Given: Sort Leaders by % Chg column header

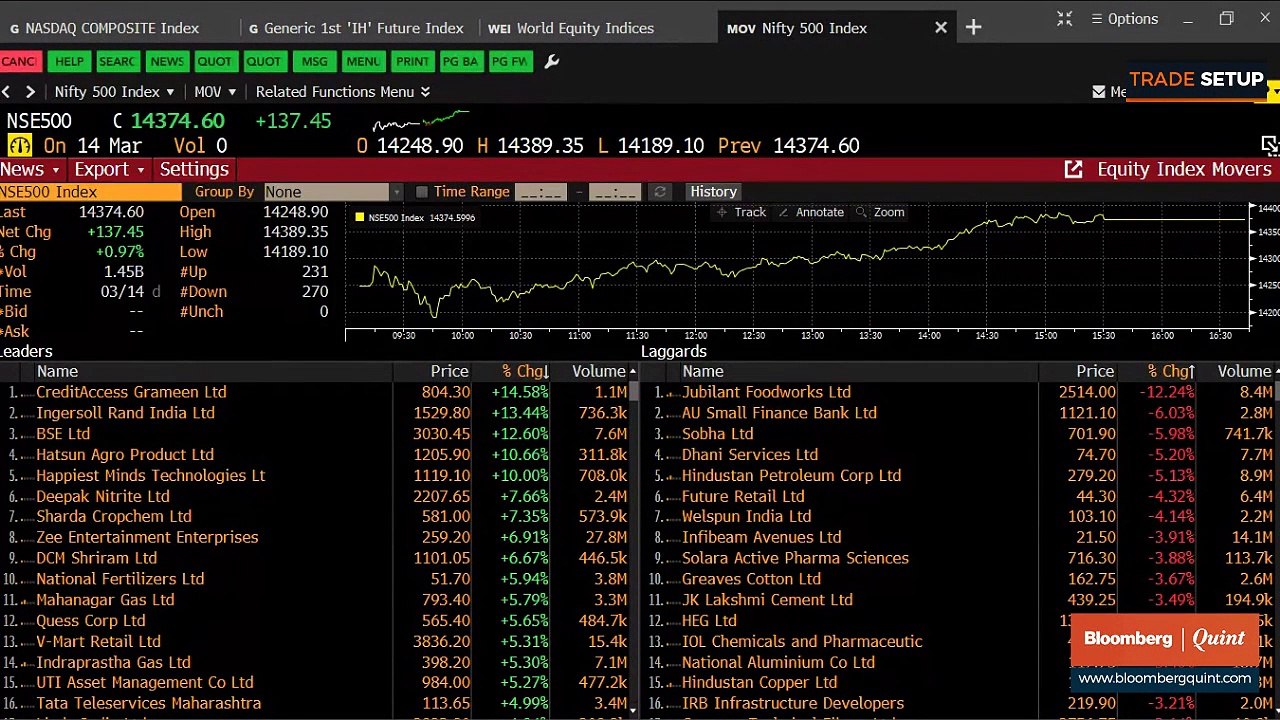Looking at the screenshot, I should [525, 372].
